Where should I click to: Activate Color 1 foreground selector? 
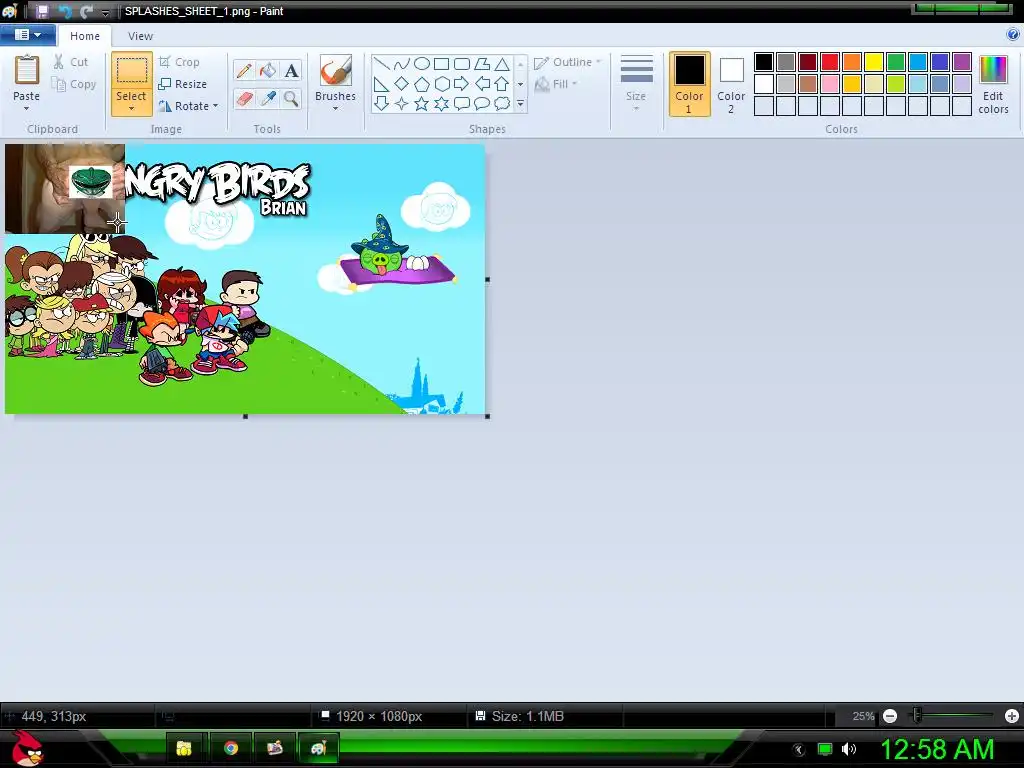point(690,84)
